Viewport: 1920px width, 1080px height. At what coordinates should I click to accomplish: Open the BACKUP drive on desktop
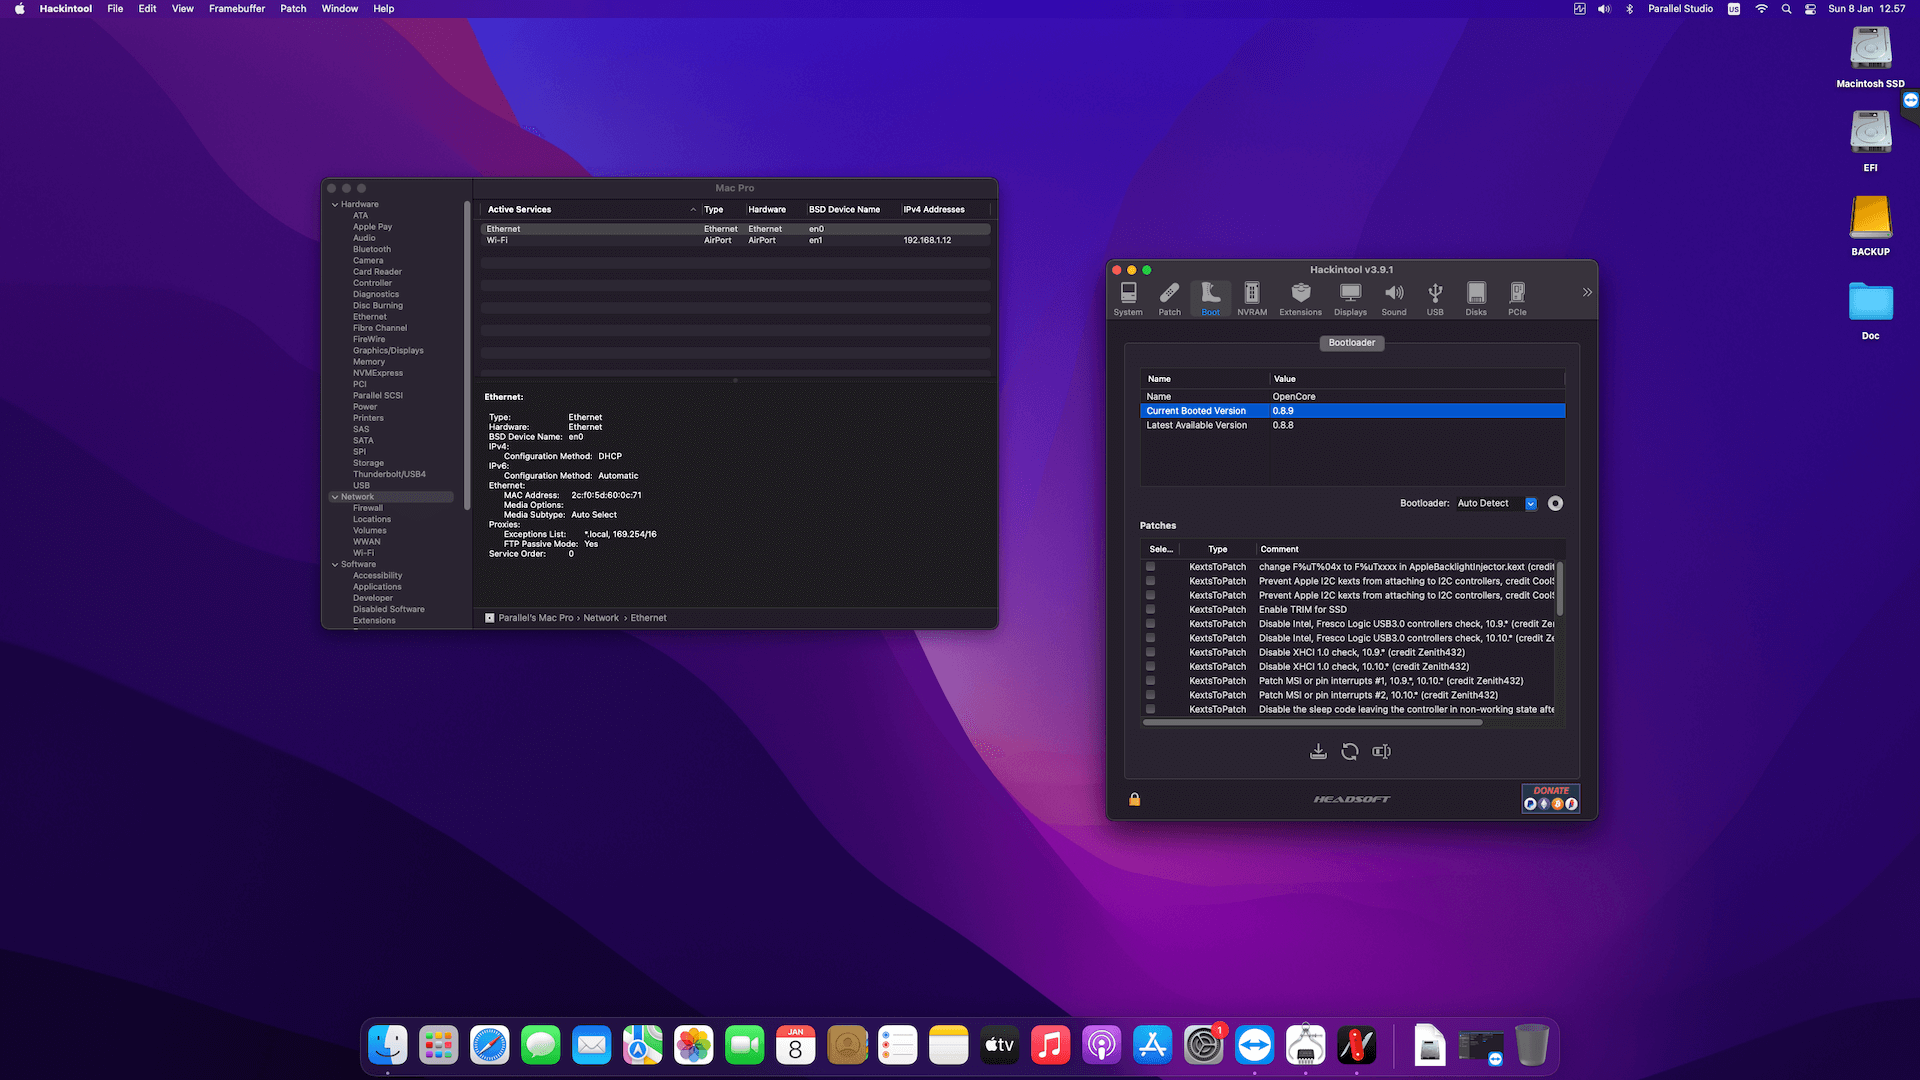(x=1870, y=225)
